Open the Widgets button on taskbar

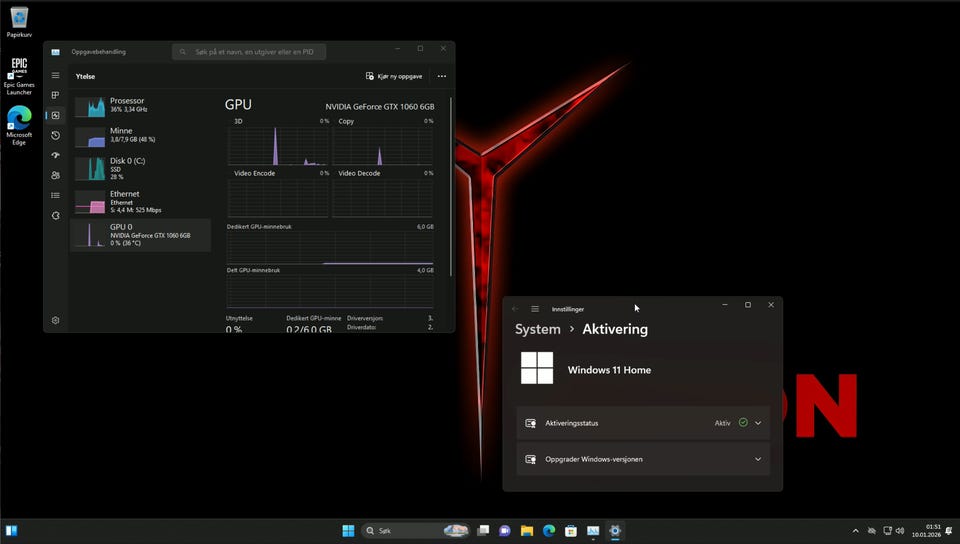point(11,531)
